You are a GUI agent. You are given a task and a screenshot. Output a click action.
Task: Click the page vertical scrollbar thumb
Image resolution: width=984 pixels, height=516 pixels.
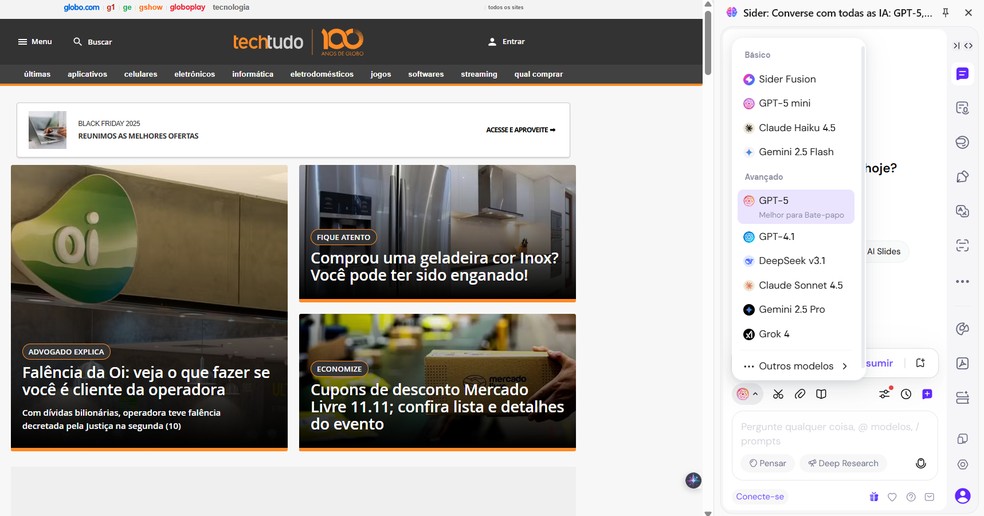708,43
